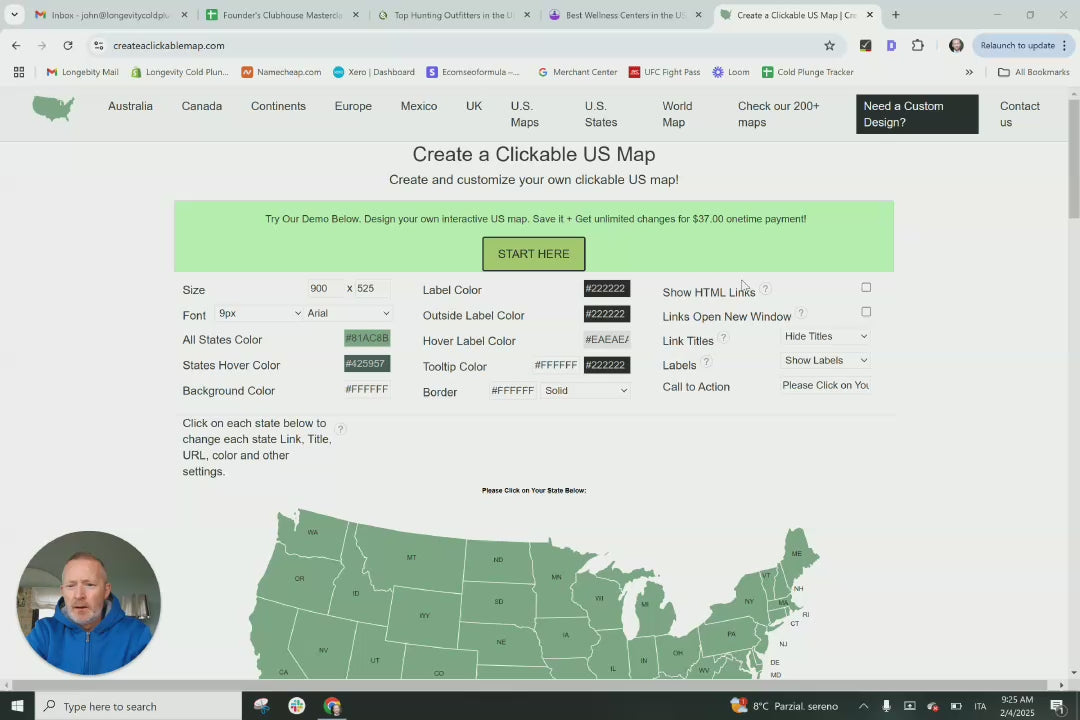
Task: Check the Links Open New Window box
Action: click(866, 312)
